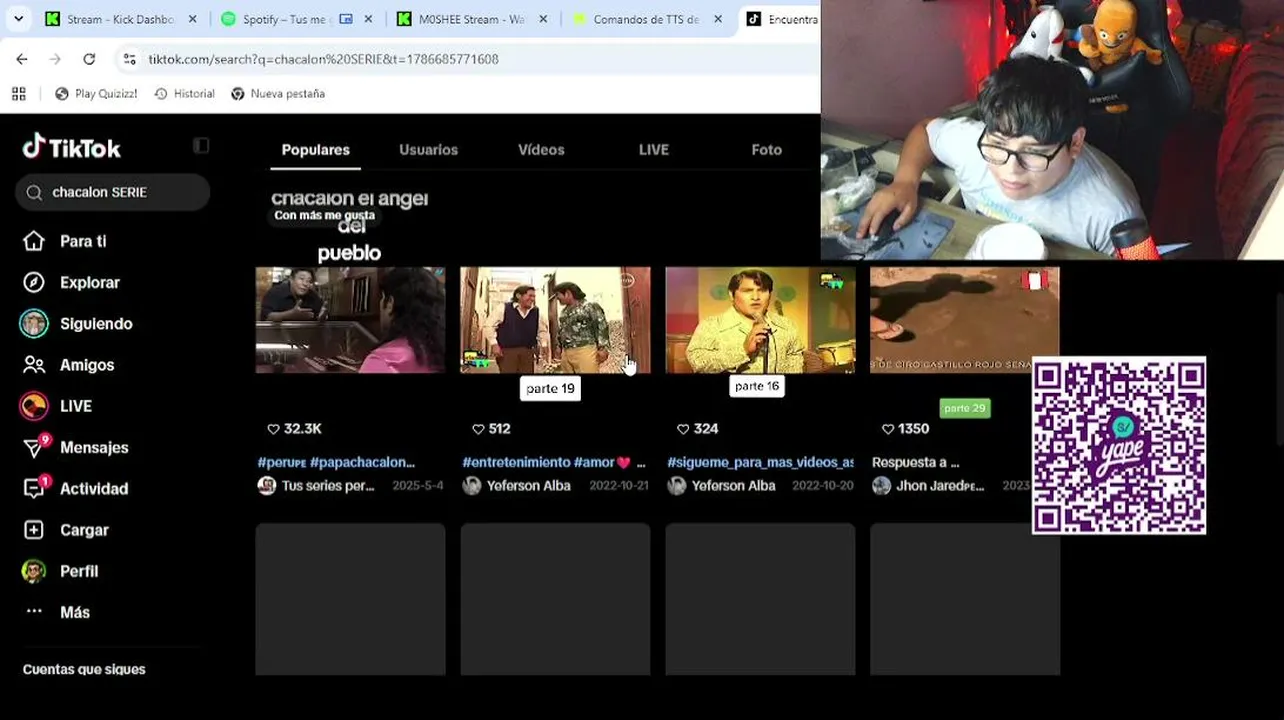Click the Cargar upload plus icon
The height and width of the screenshot is (720, 1284).
34,530
